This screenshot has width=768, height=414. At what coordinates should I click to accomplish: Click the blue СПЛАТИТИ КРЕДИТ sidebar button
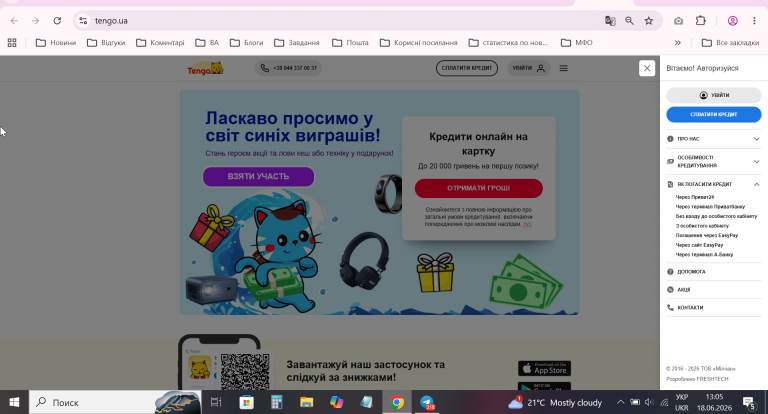(x=714, y=114)
